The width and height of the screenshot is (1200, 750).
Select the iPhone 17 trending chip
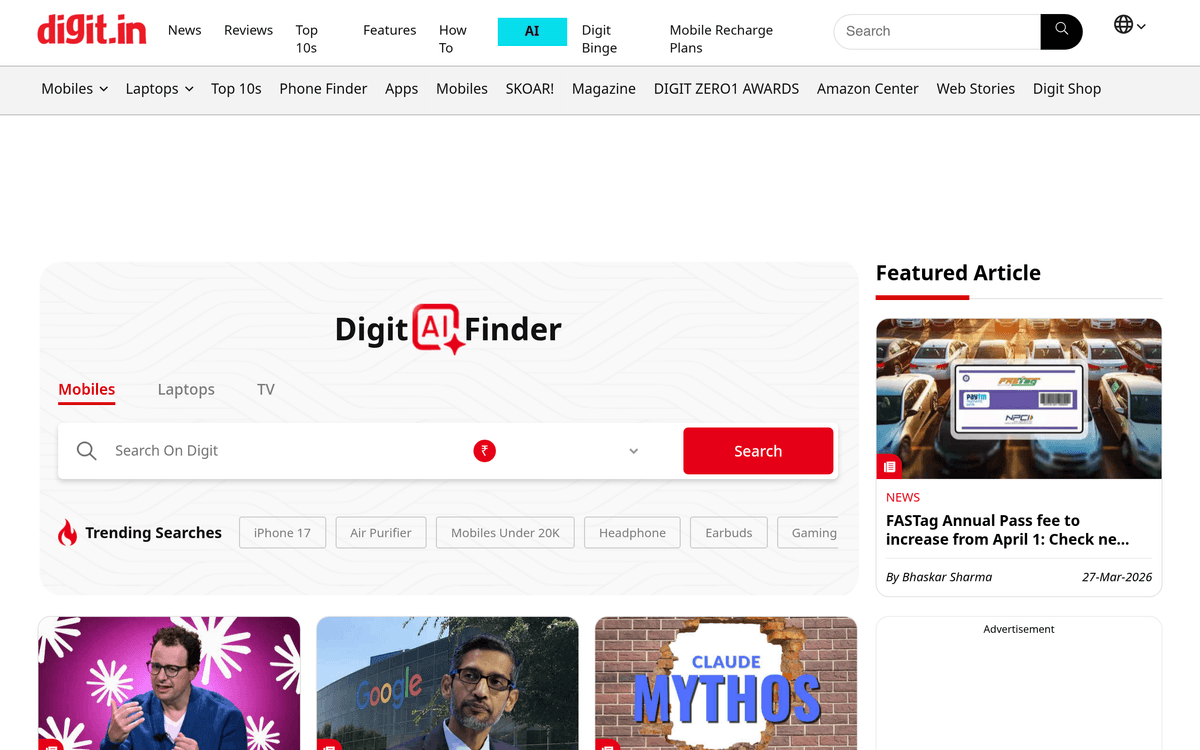click(x=282, y=533)
